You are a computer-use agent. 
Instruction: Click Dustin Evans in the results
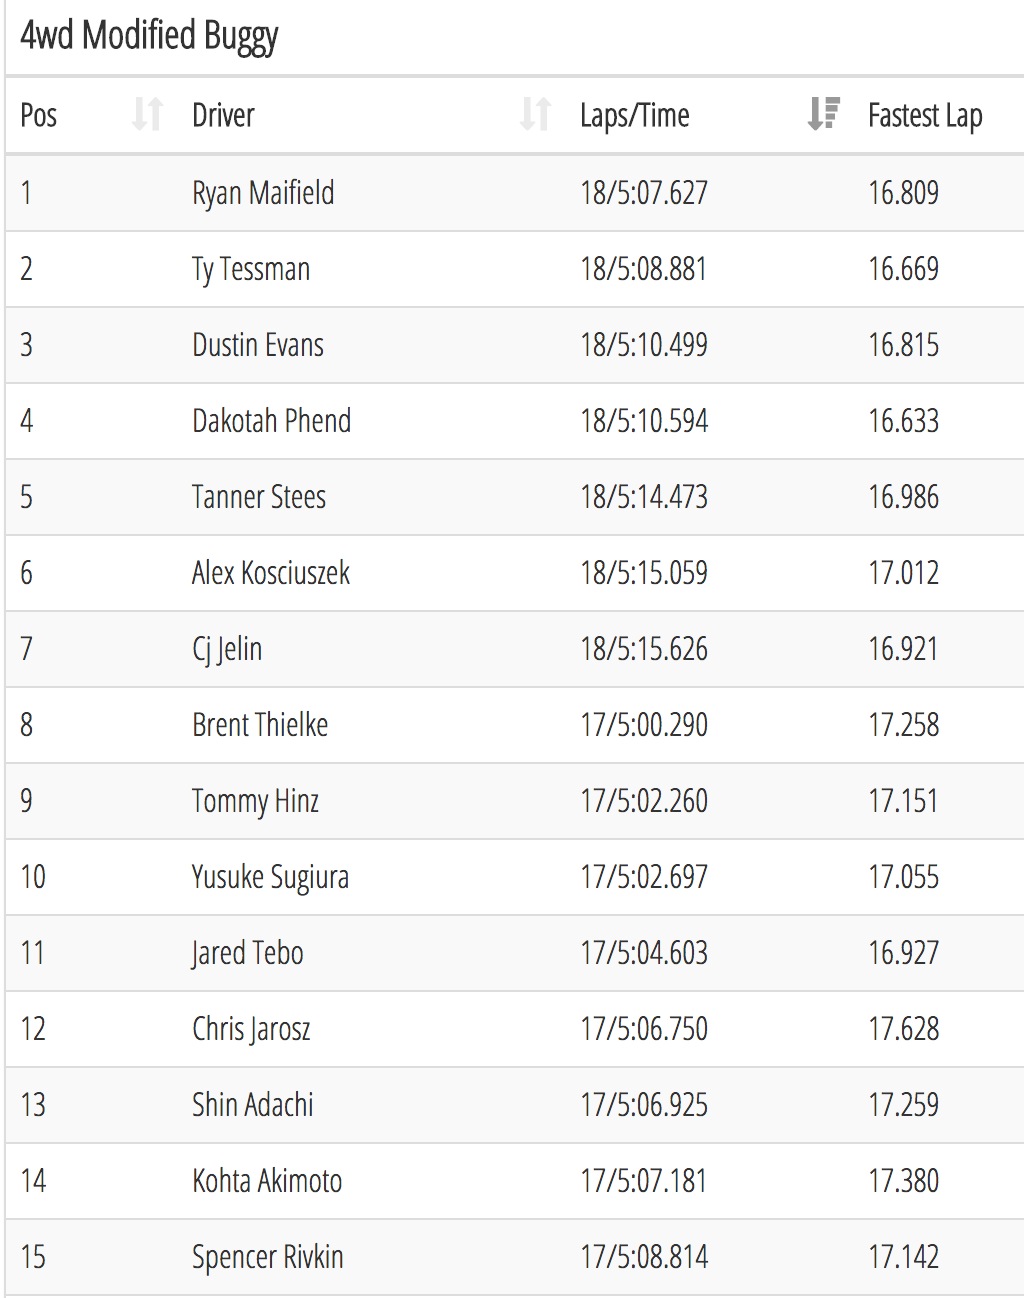coord(258,345)
